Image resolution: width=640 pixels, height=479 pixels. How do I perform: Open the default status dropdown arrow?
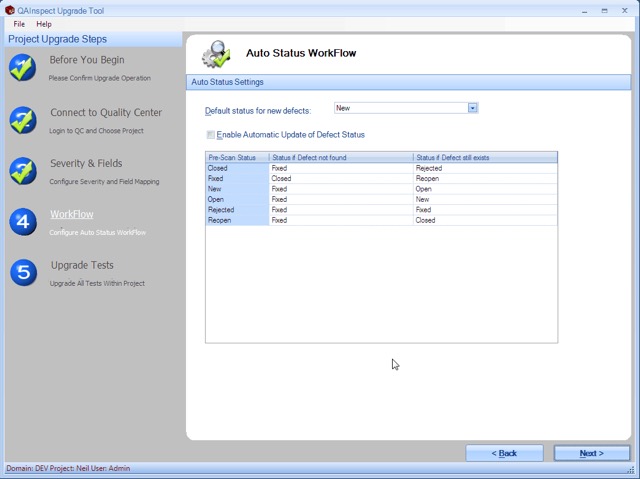473,108
